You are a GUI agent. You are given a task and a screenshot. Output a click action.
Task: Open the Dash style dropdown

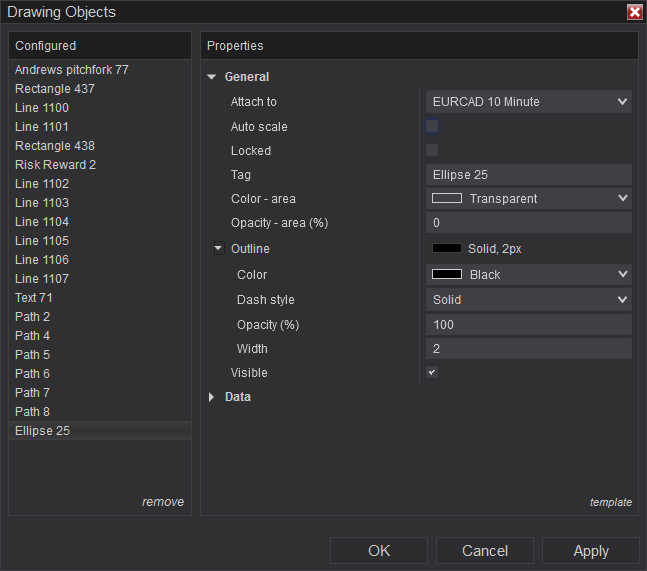(528, 300)
